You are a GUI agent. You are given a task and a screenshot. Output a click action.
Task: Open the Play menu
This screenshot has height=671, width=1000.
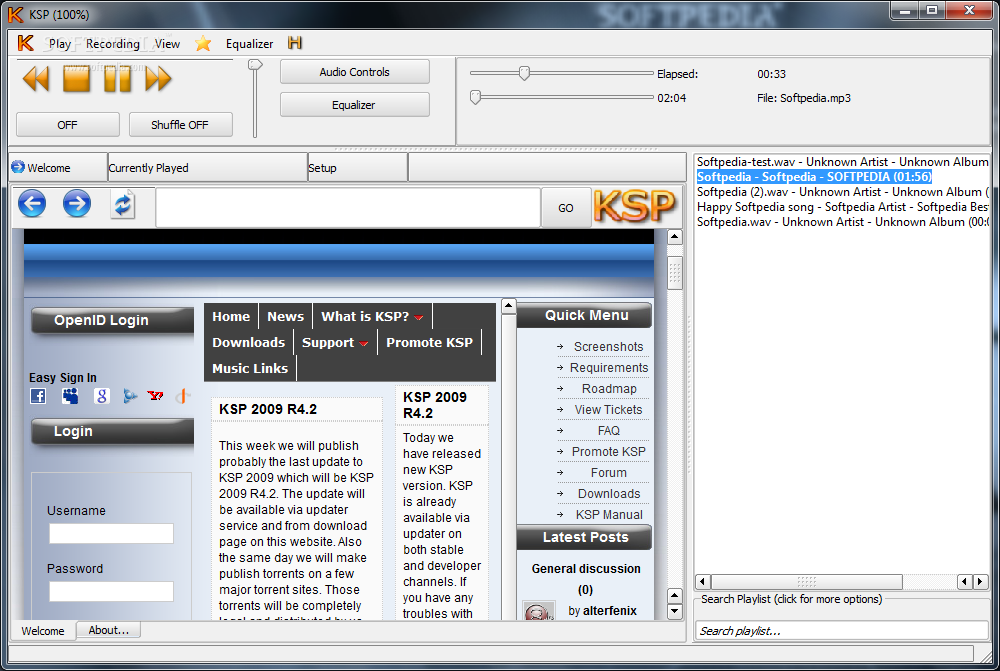click(60, 43)
